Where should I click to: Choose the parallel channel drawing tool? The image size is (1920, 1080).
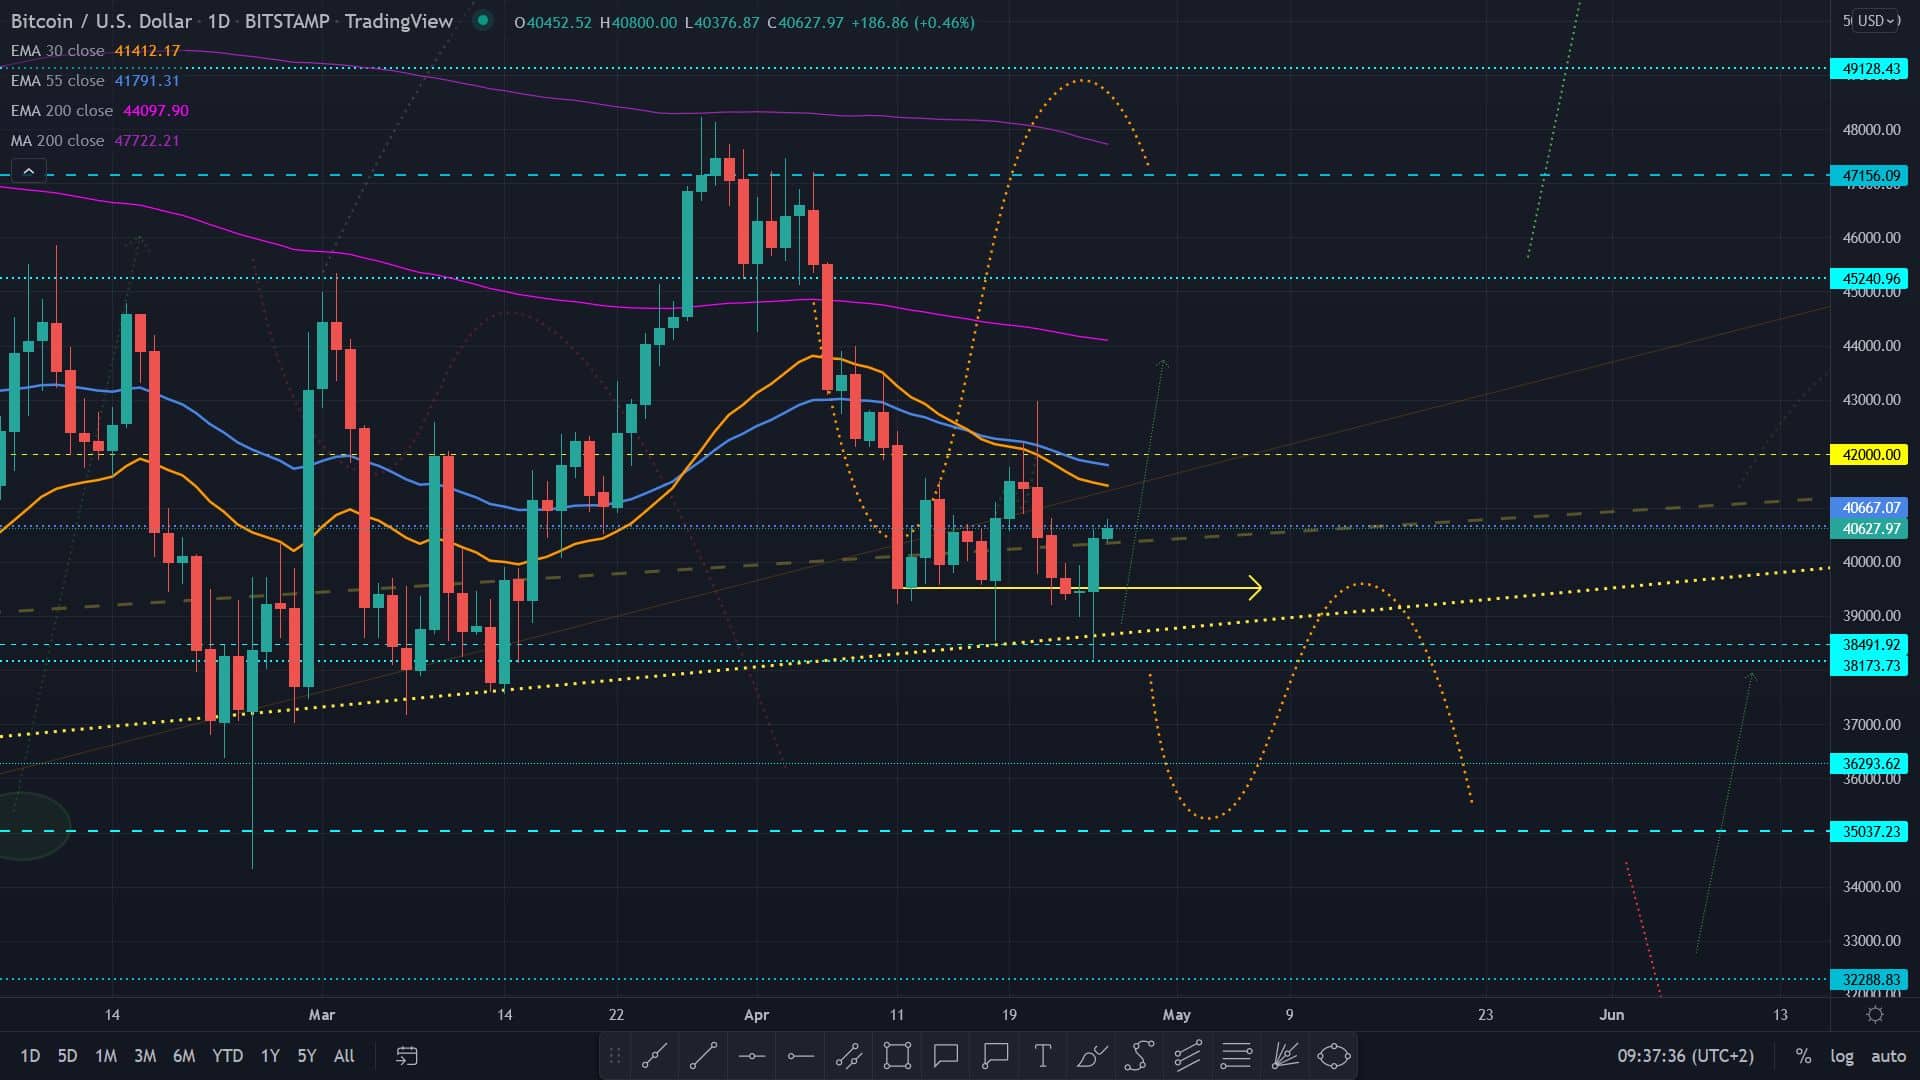coord(849,1055)
